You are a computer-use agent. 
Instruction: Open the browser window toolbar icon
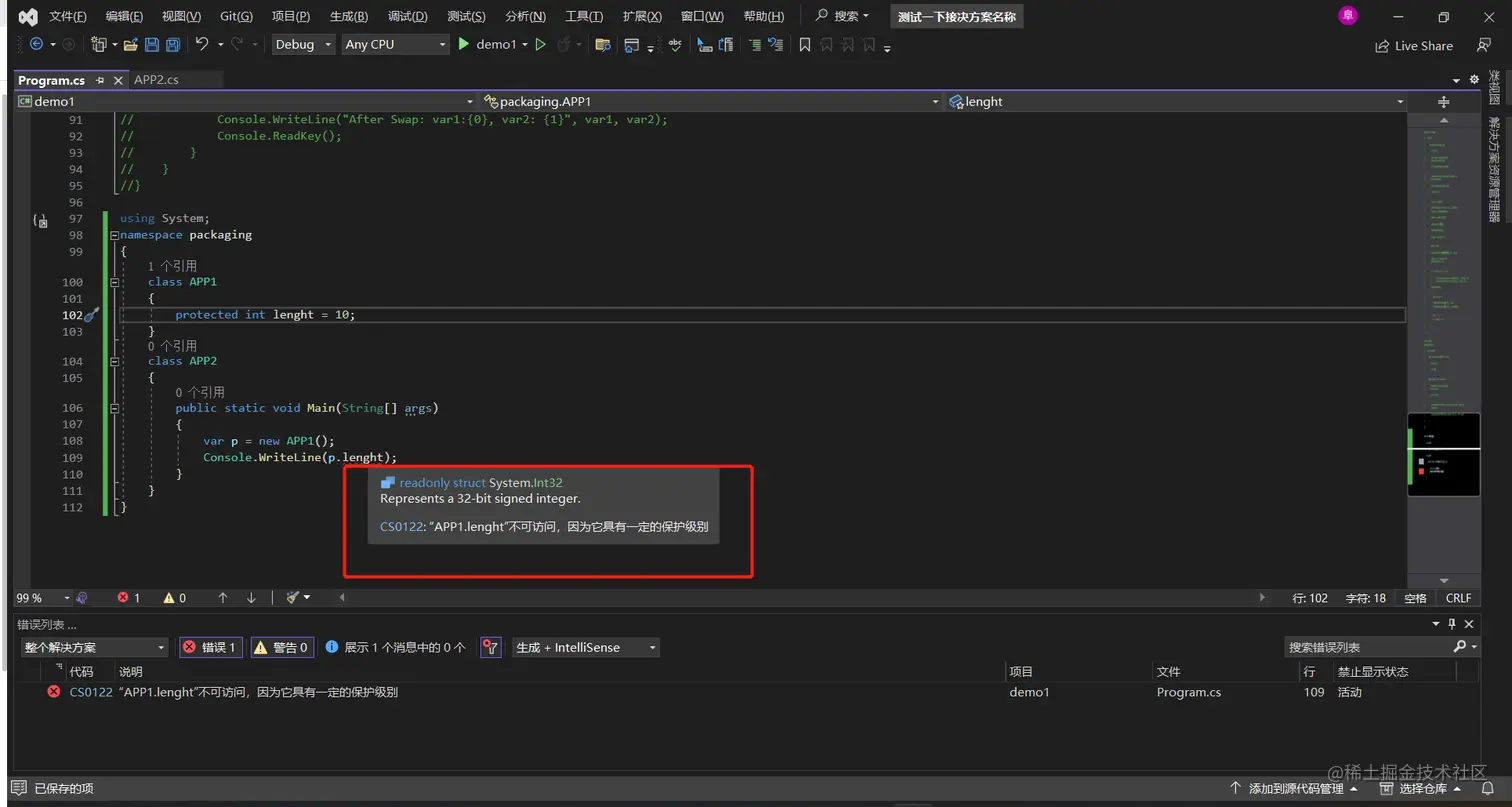(x=631, y=44)
